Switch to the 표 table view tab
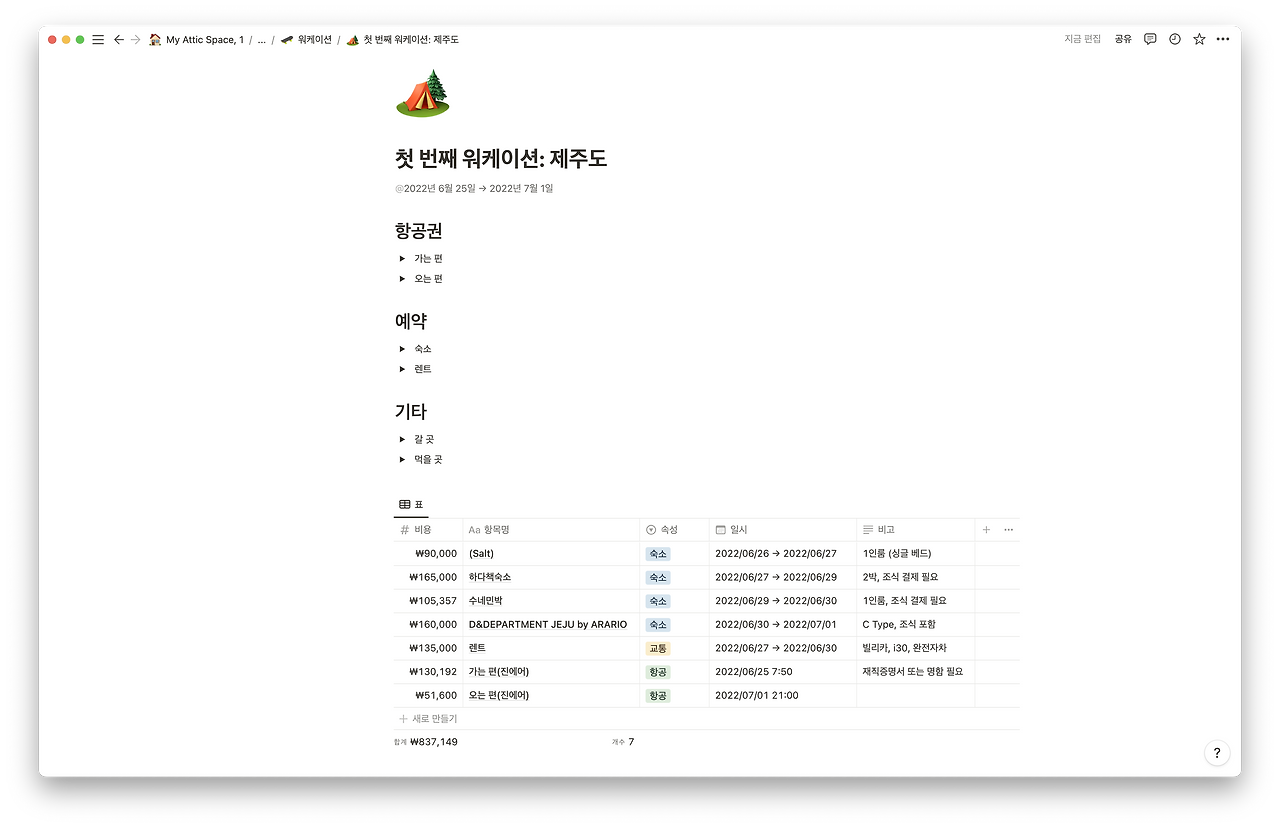1280x828 pixels. tap(410, 504)
